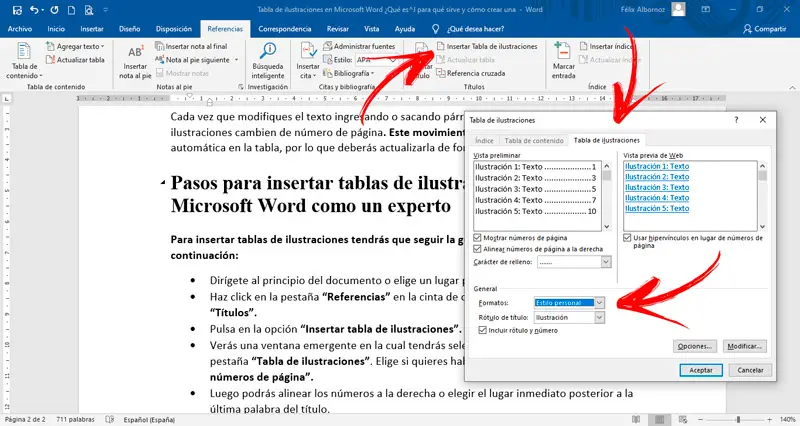The image size is (800, 426).
Task: Click Ilustración 3: Texto web preview link
Action: point(657,188)
